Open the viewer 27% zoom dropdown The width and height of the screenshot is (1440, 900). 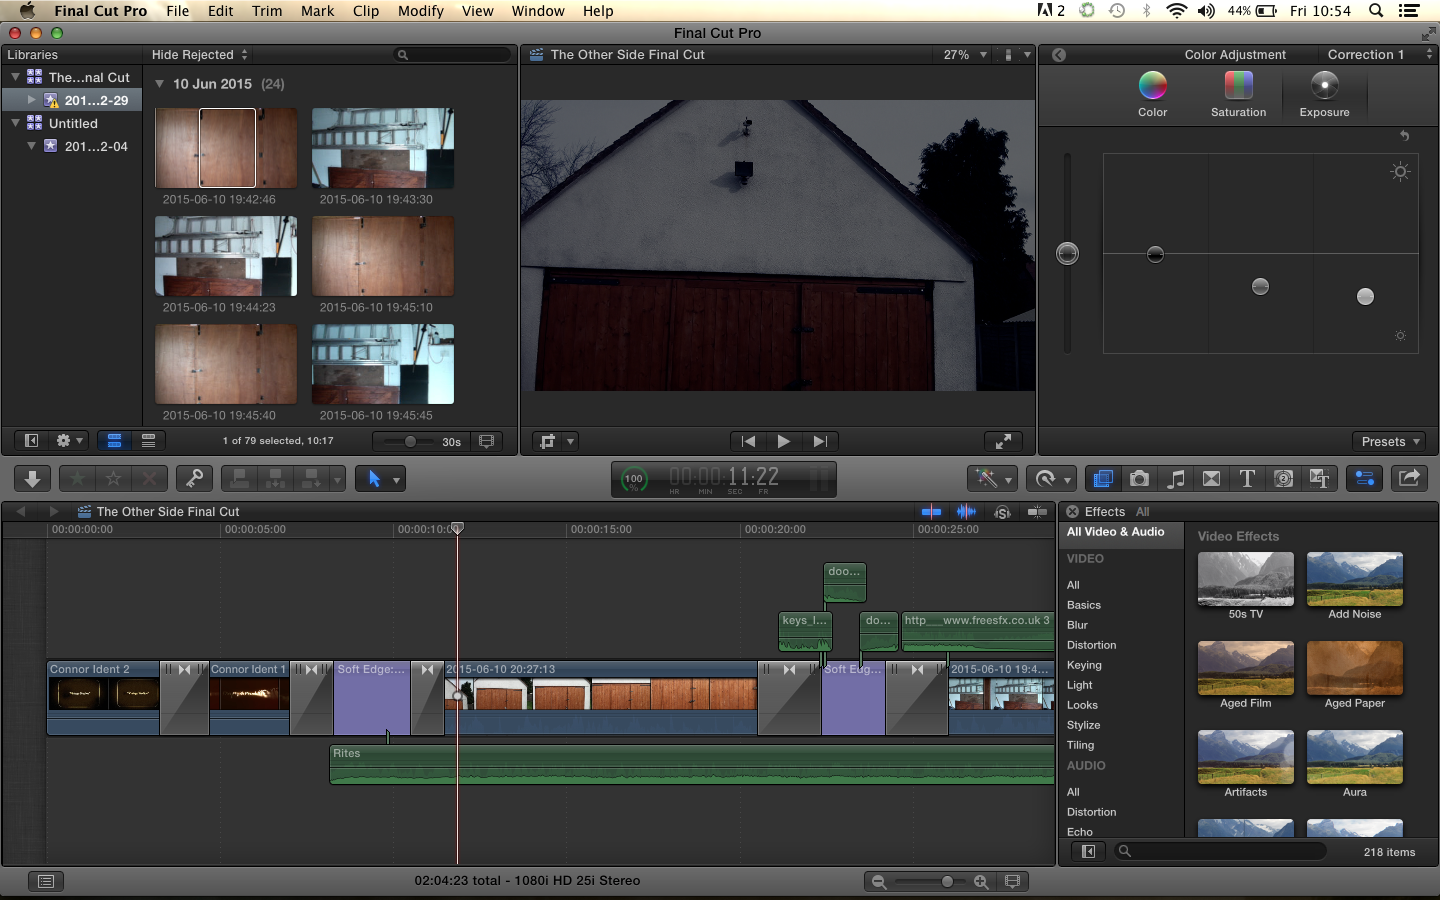pyautogui.click(x=965, y=55)
